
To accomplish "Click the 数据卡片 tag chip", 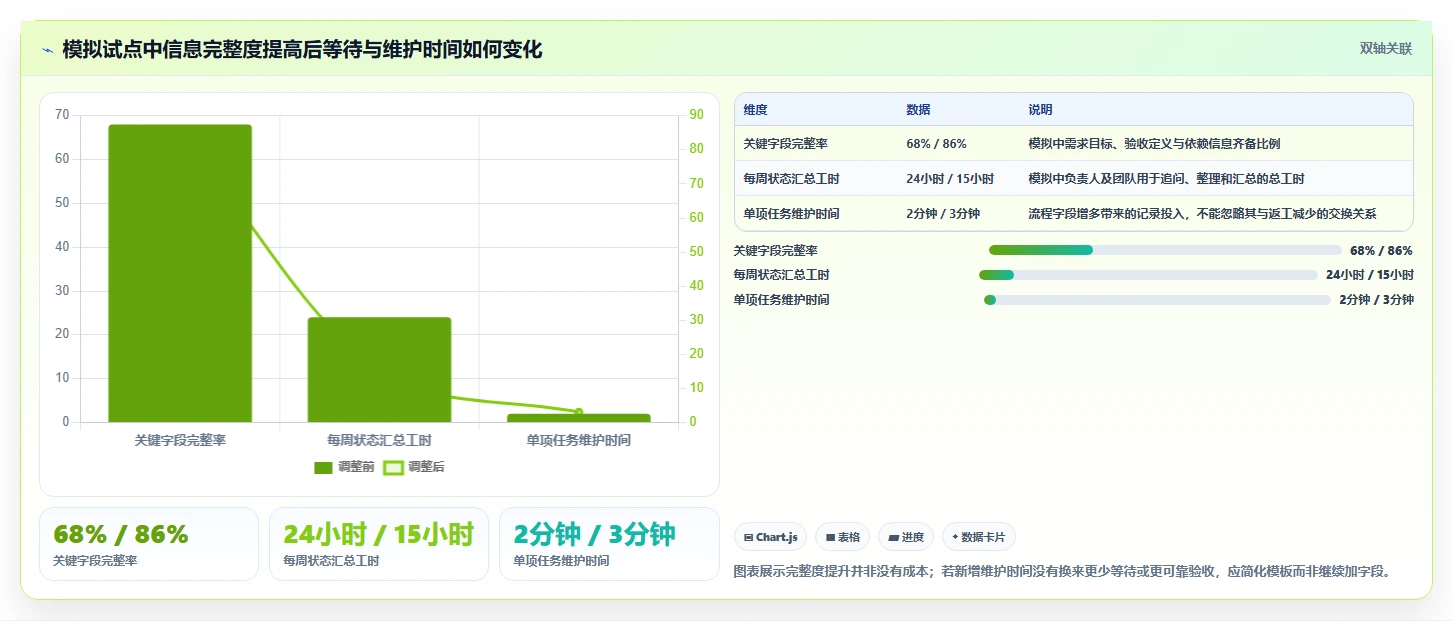I will point(979,537).
